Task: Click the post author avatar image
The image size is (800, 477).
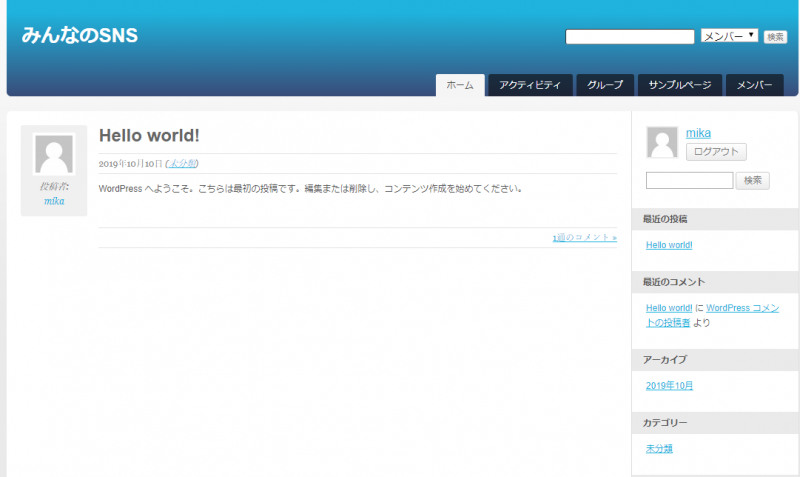Action: (x=54, y=155)
